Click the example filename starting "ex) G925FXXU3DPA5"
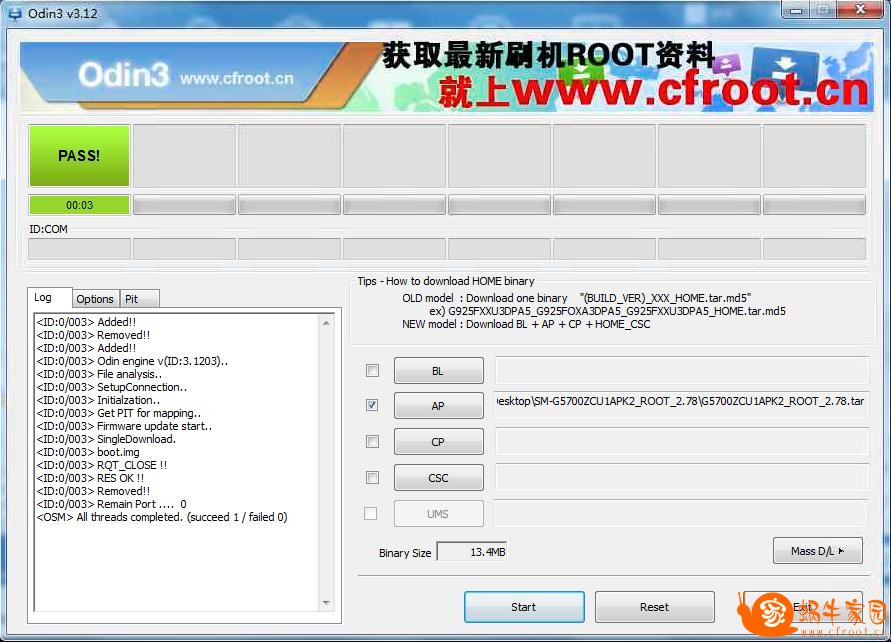891x642 pixels. click(607, 311)
